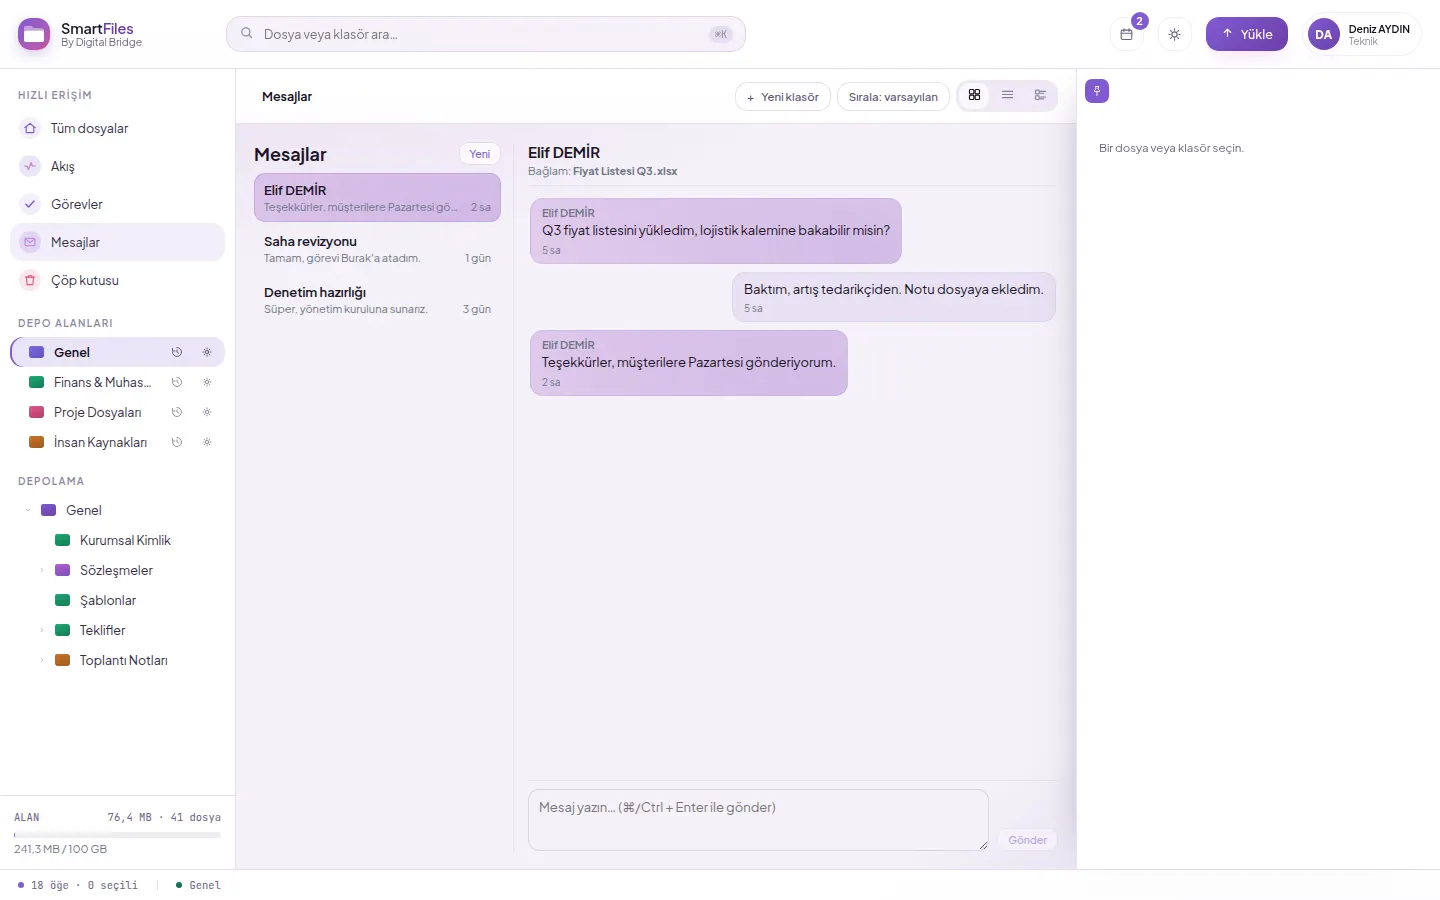This screenshot has width=1440, height=900.
Task: Click the Genel purple color swatch in depot areas
Action: [37, 352]
